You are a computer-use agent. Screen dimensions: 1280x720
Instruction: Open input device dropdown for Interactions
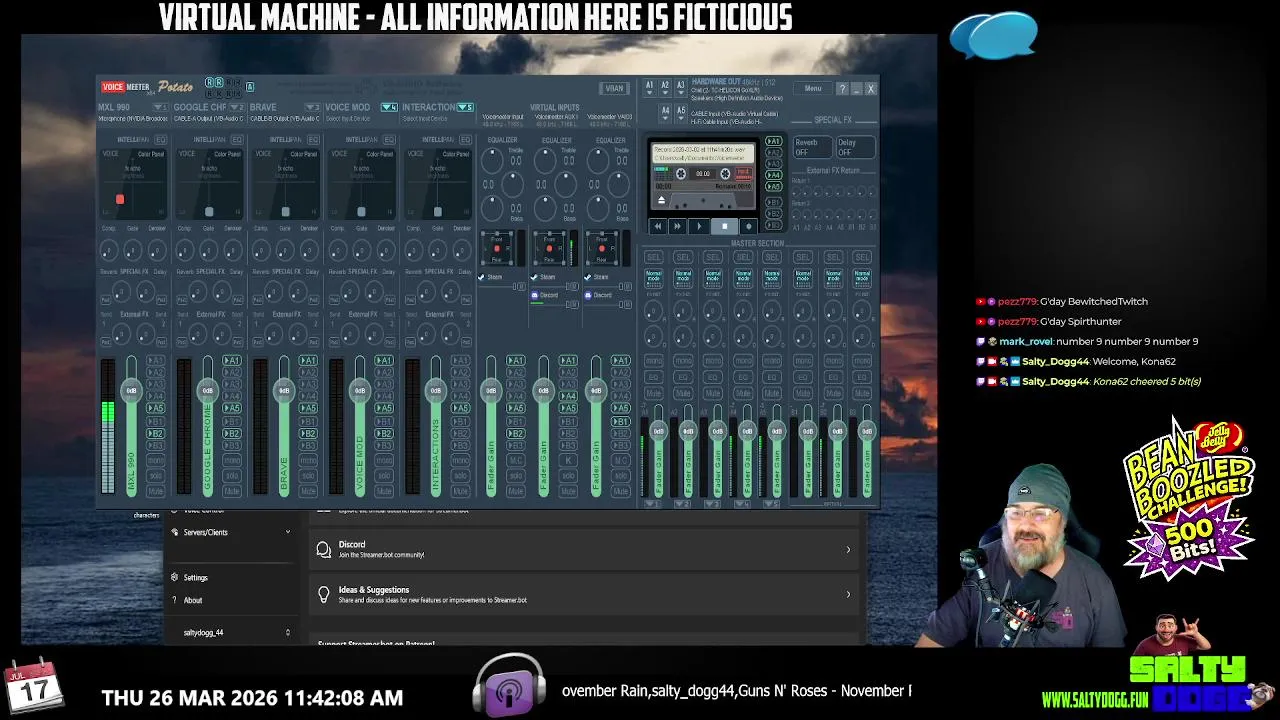(x=465, y=107)
